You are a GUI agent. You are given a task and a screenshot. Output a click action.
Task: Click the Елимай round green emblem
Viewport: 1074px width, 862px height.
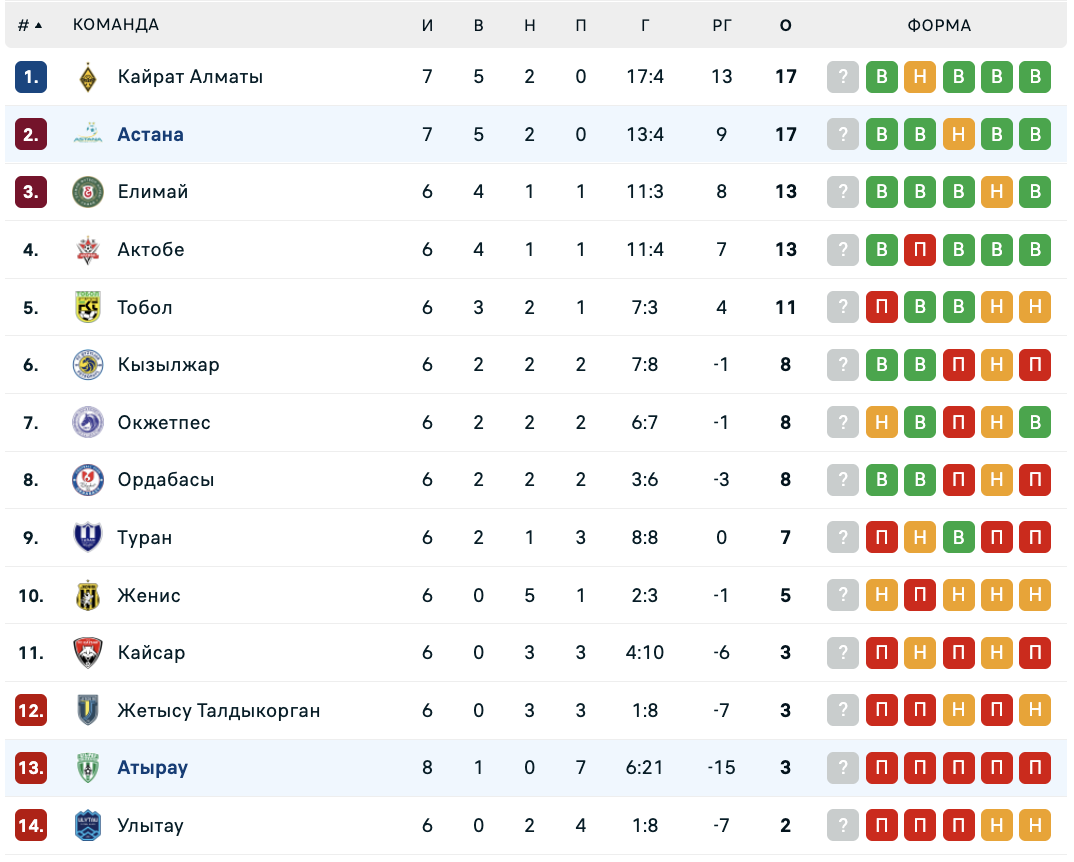(88, 192)
